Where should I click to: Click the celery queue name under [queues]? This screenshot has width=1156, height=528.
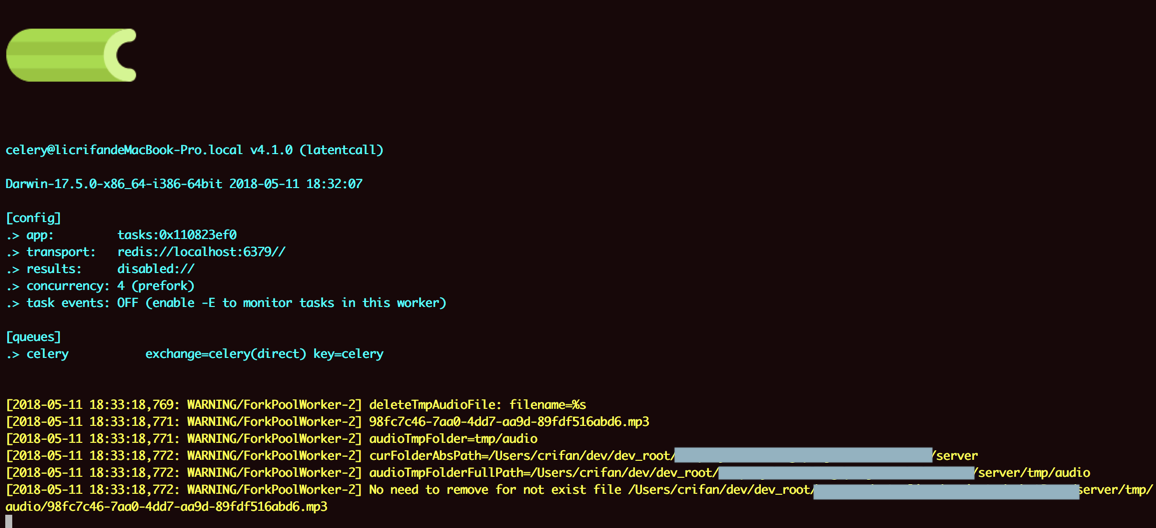tap(47, 354)
